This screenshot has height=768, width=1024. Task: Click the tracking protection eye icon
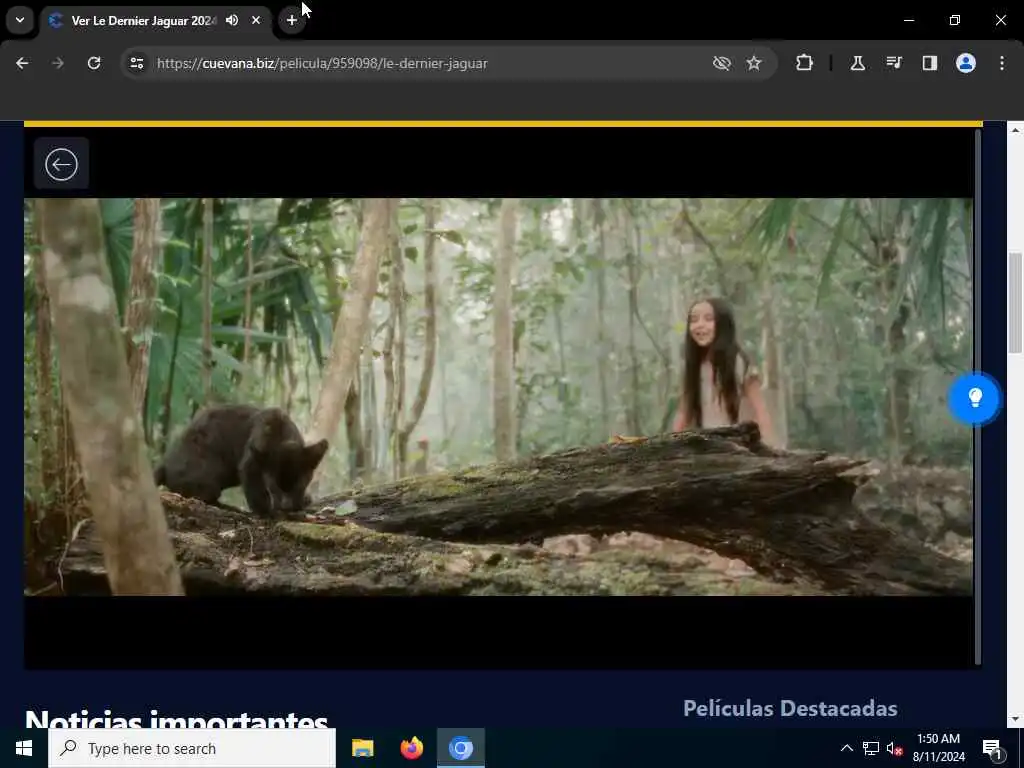click(722, 63)
